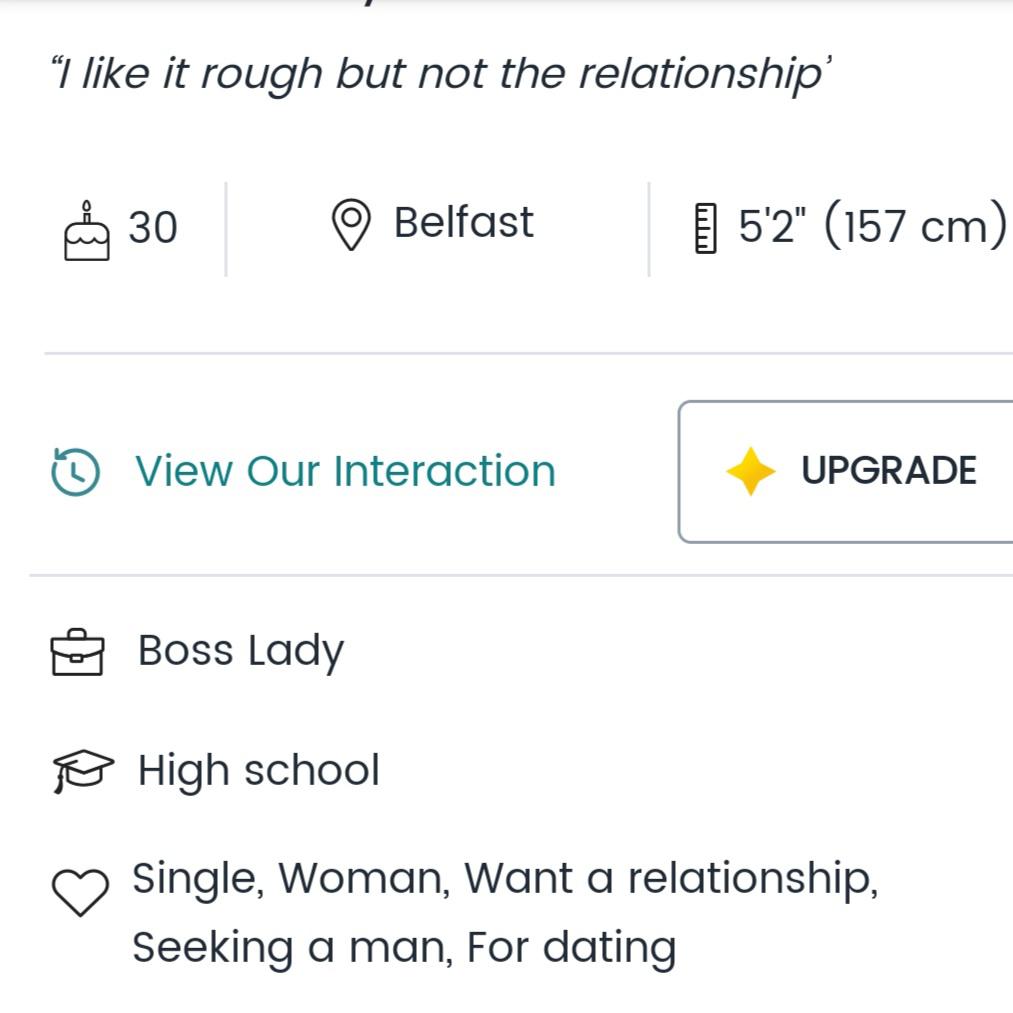Click the briefcase occupation icon
The height and width of the screenshot is (1013, 1013).
click(77, 652)
